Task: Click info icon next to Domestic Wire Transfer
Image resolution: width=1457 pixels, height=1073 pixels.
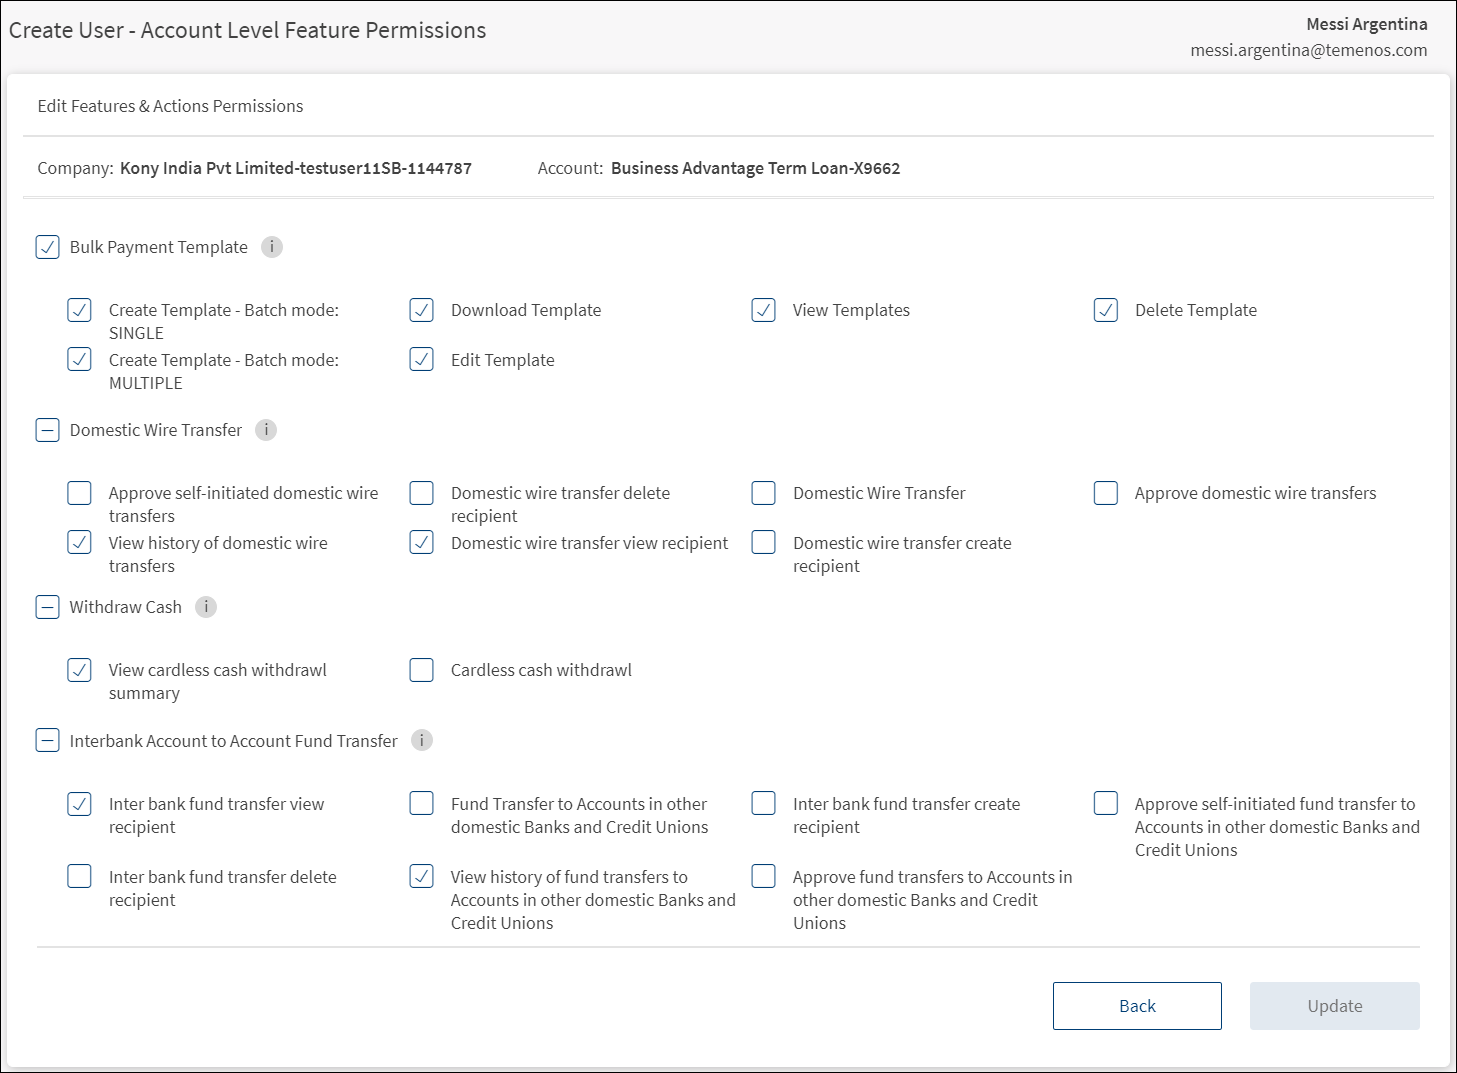Action: coord(266,430)
